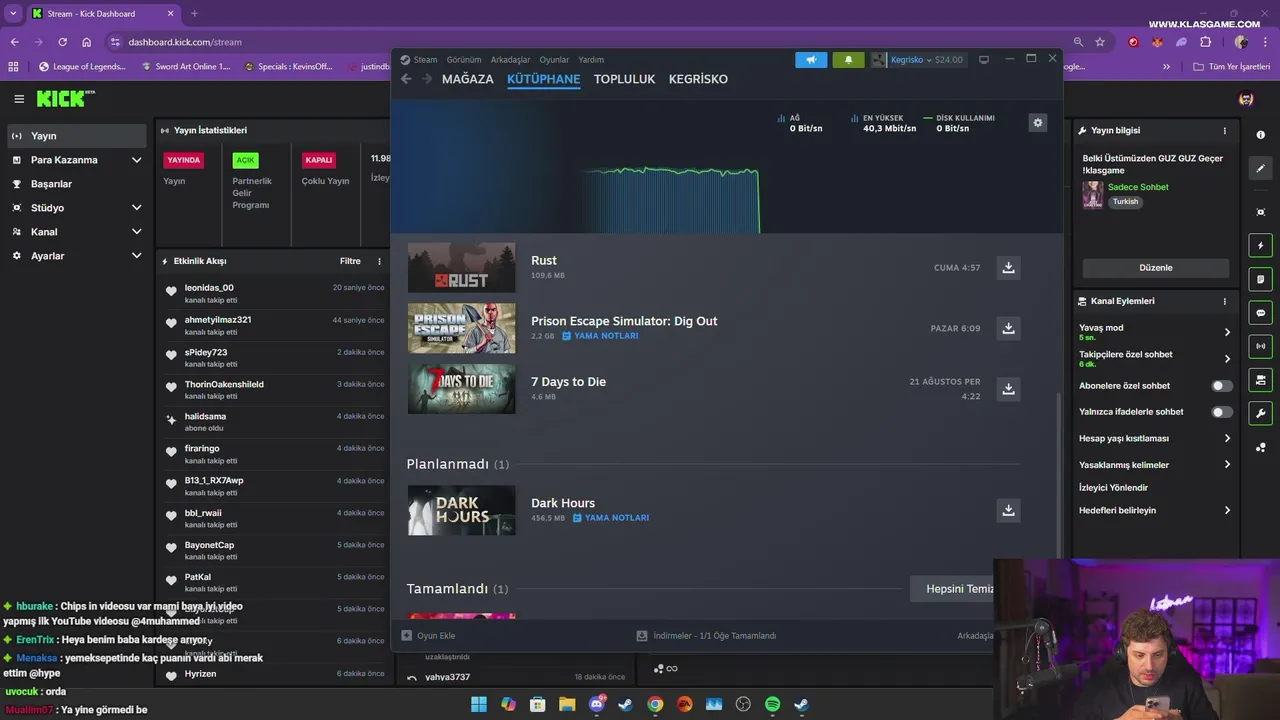Click the info icon in Kick right rail
The image size is (1280, 720).
(1260, 135)
